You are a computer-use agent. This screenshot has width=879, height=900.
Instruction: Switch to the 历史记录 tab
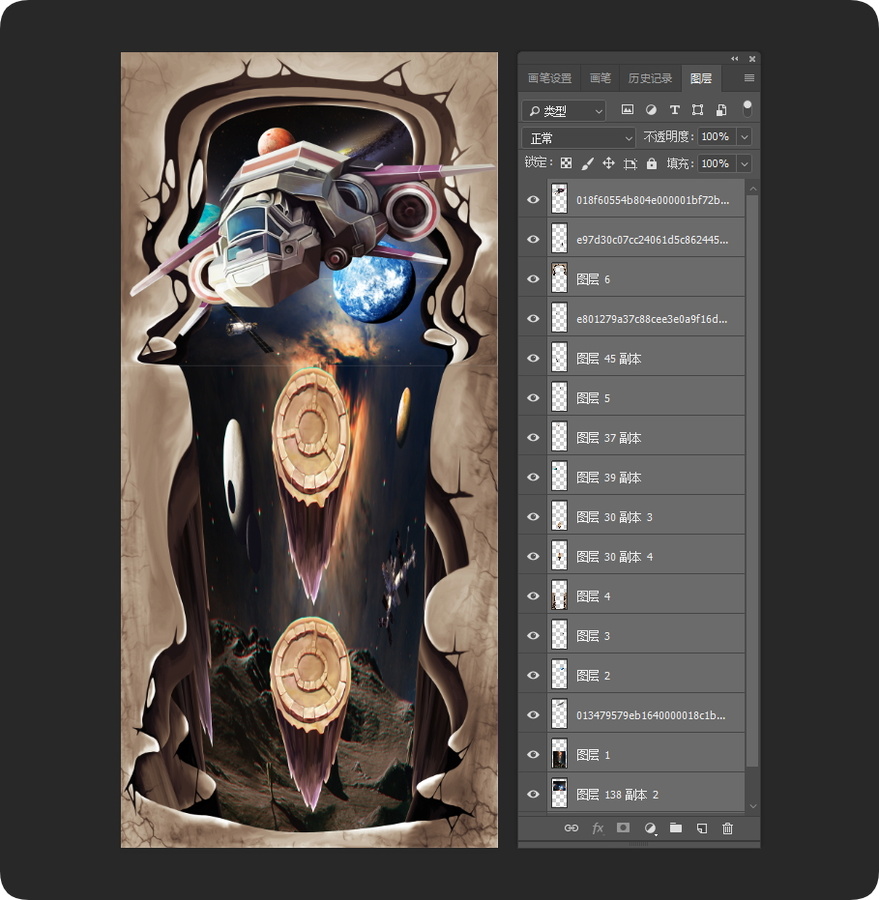pyautogui.click(x=650, y=78)
